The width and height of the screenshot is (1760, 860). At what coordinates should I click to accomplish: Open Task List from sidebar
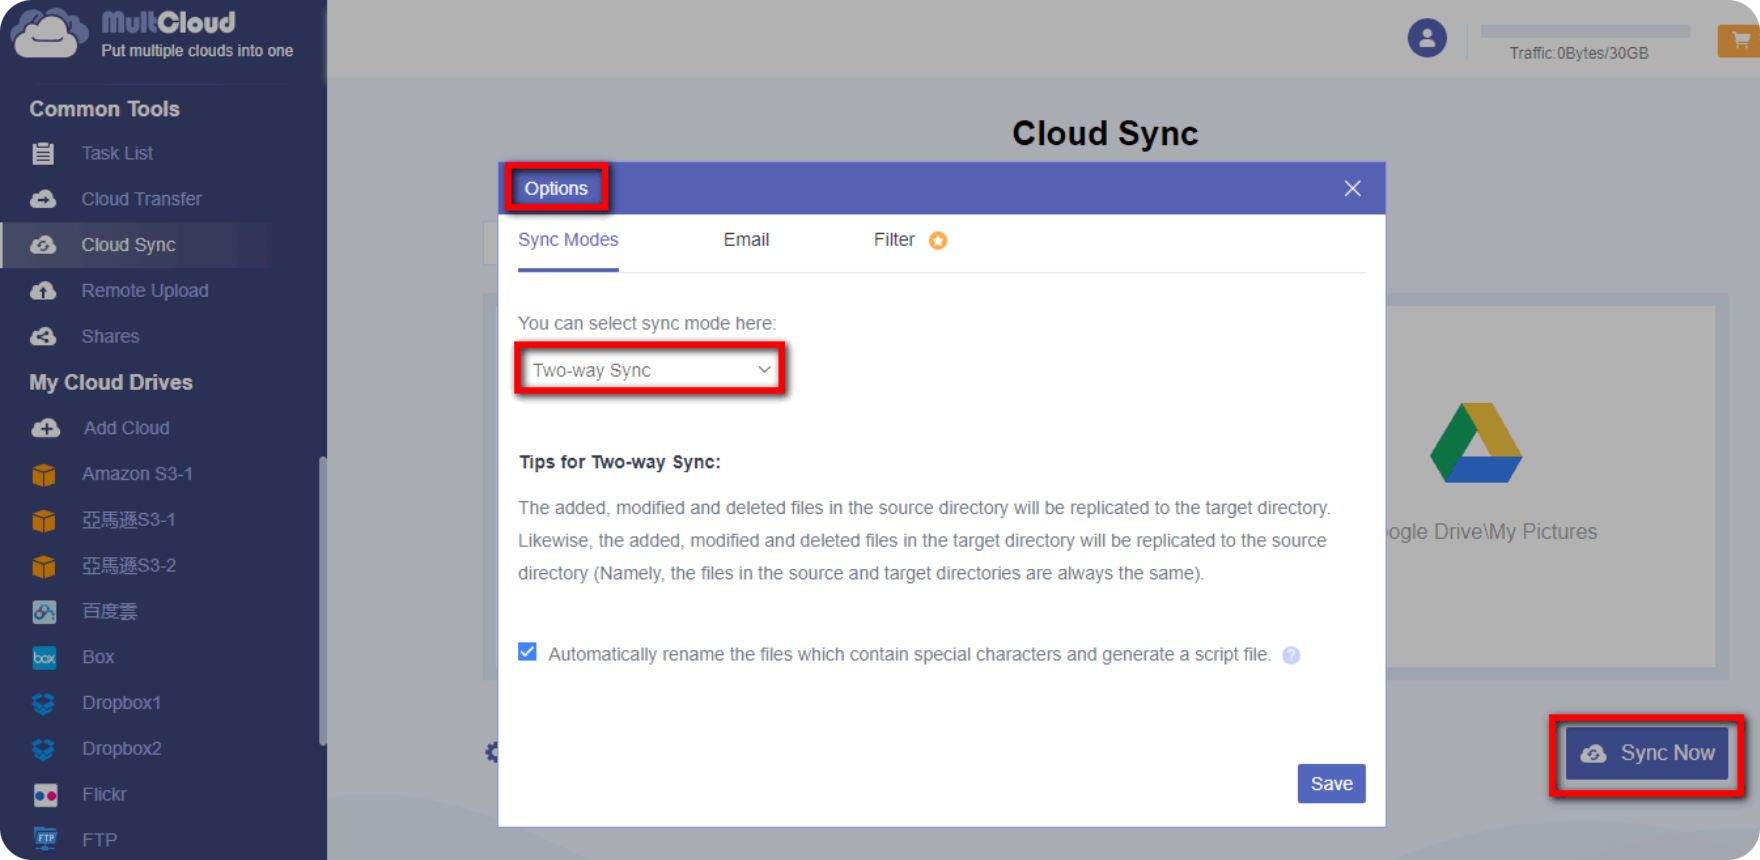coord(117,153)
